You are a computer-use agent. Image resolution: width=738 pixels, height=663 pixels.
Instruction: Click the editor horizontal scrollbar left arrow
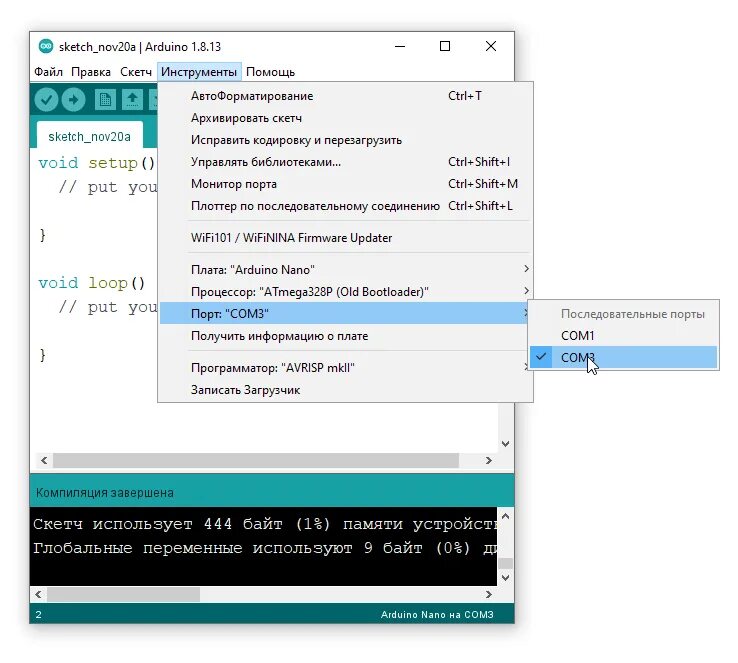(x=44, y=460)
